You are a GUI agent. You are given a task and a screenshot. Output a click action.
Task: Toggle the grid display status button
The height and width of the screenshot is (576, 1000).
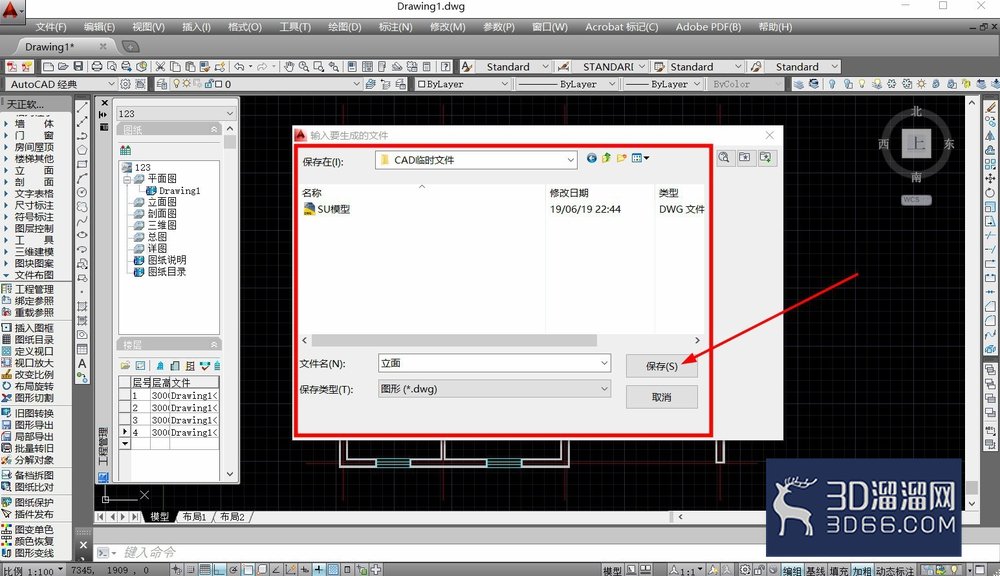(x=205, y=570)
